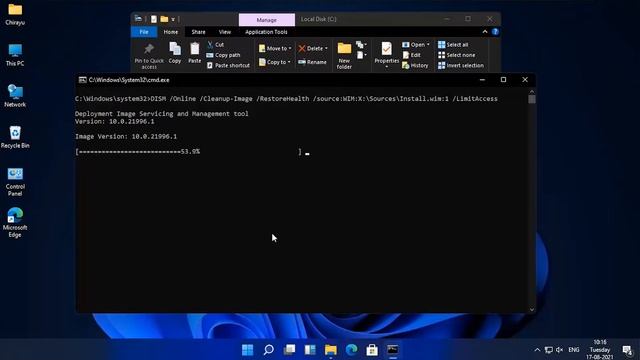Open Microsoft Store from taskbar

click(372, 350)
